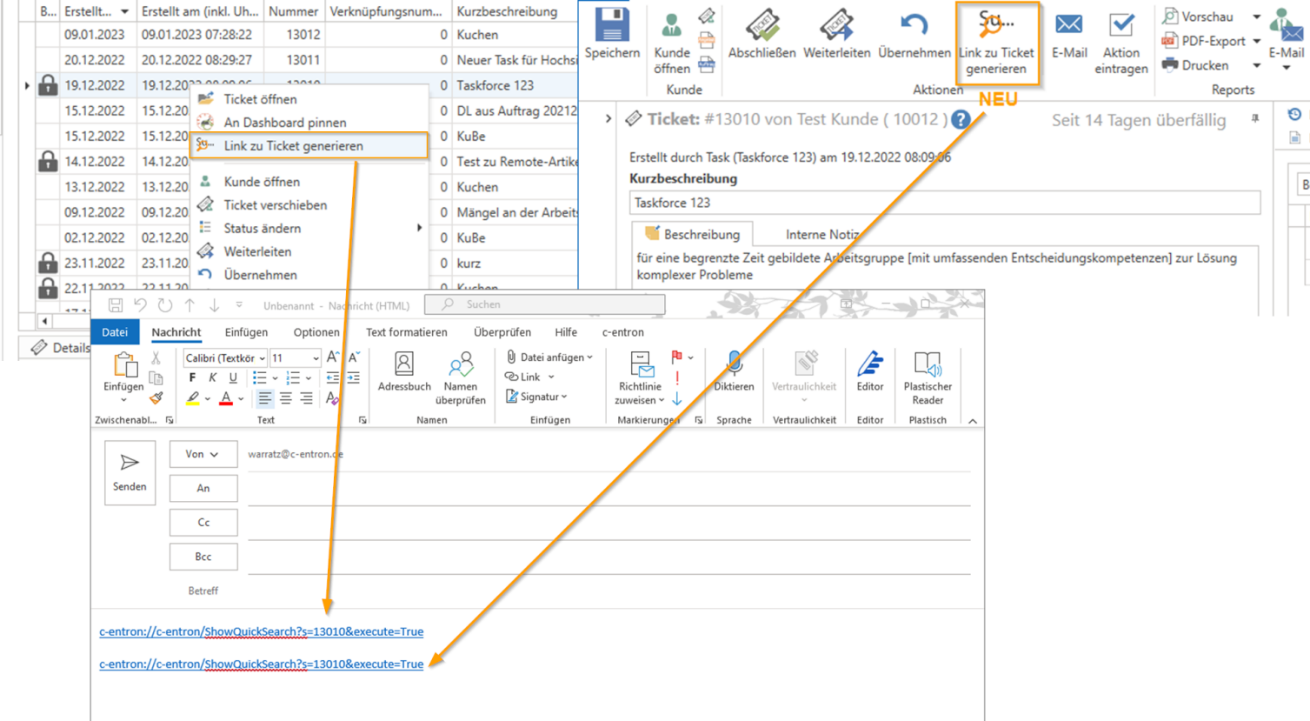Image resolution: width=1310 pixels, height=721 pixels.
Task: Start dictation with the Diktieren microphone
Action: 734,372
